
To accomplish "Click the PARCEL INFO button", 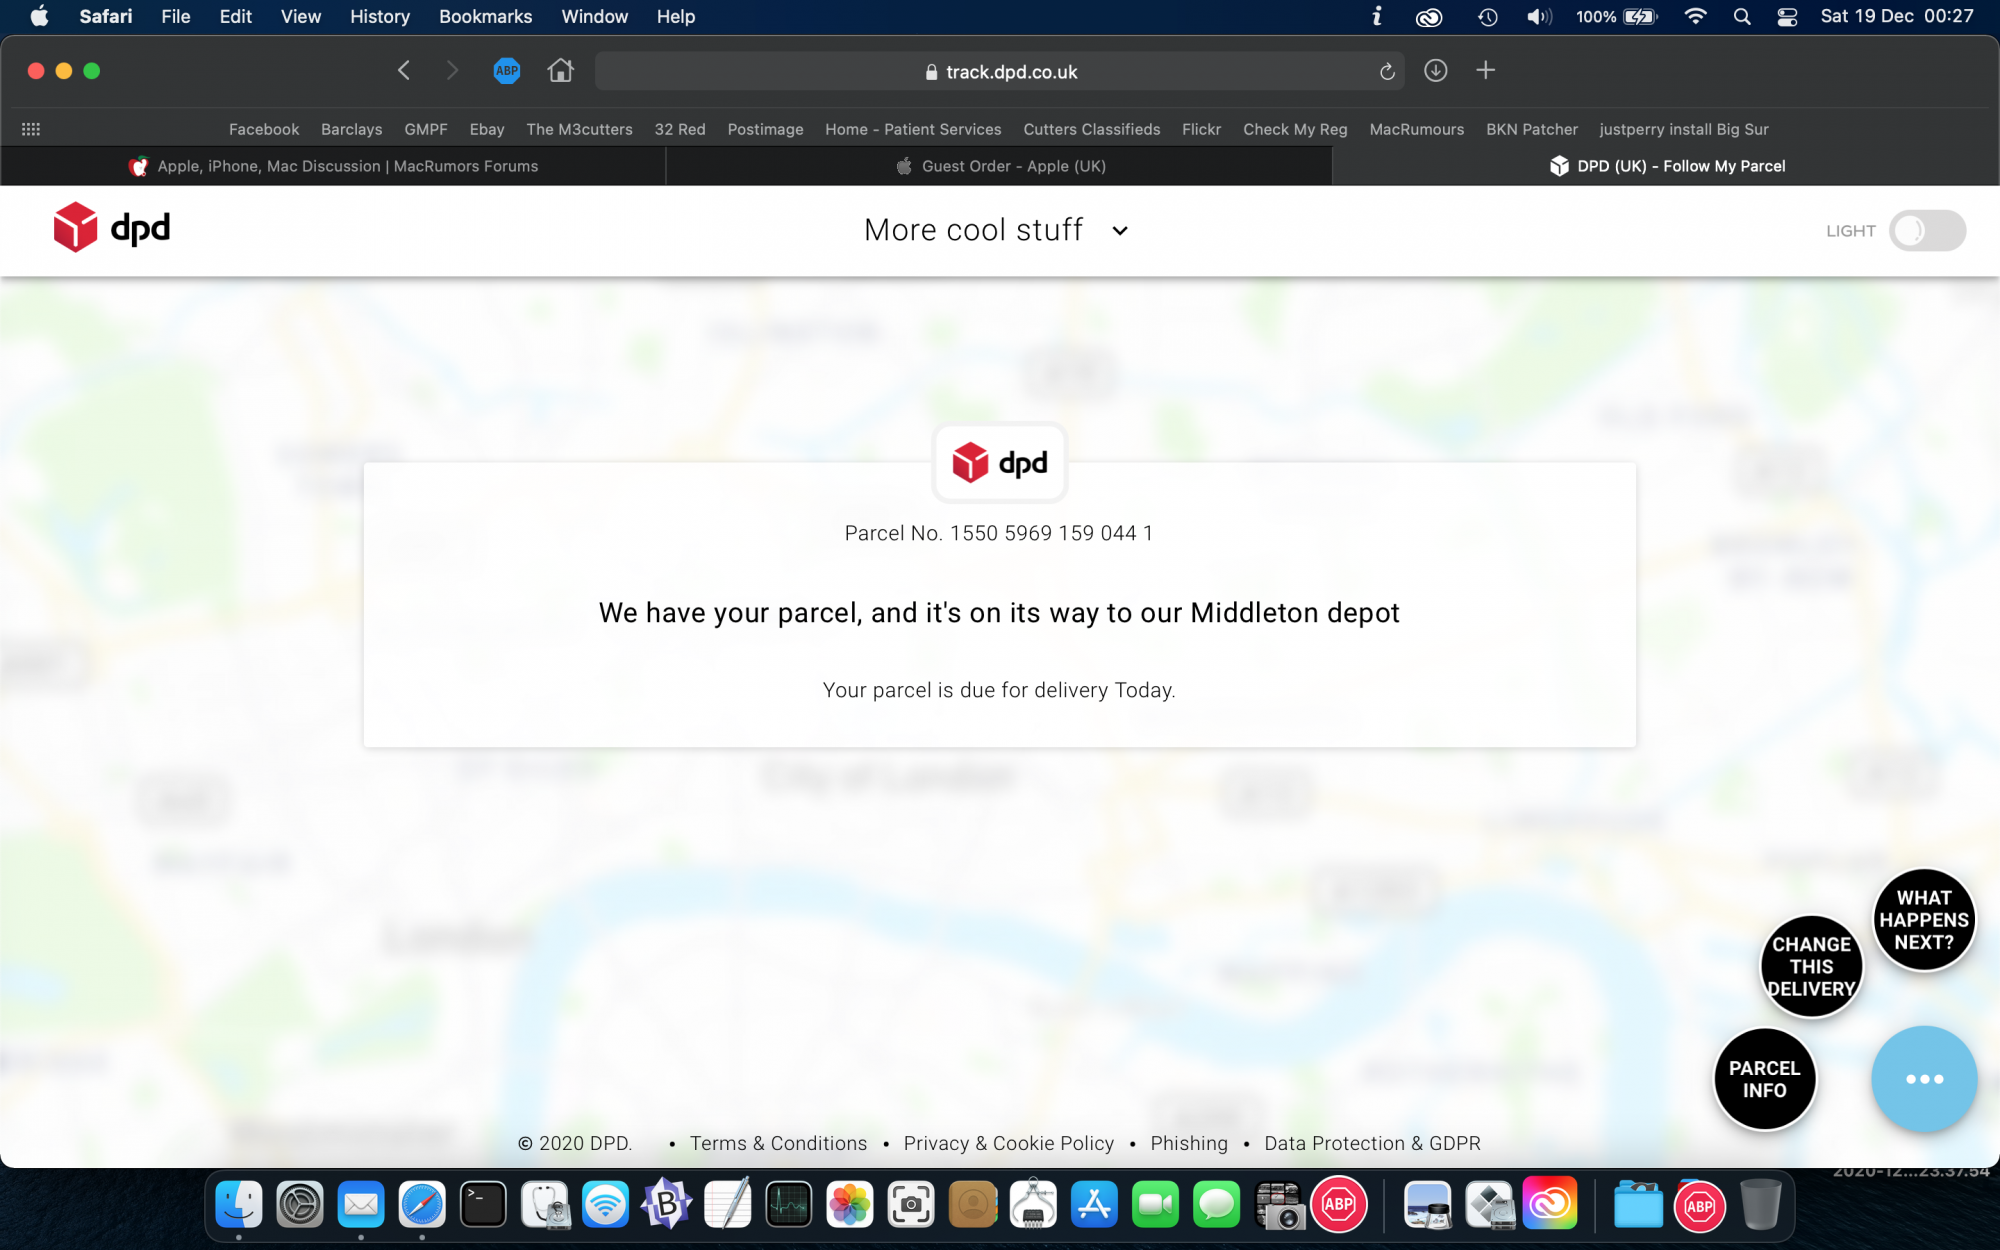I will click(x=1764, y=1079).
